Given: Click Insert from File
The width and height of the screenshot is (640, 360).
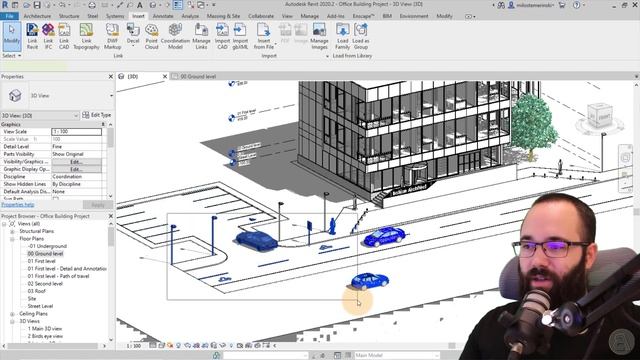Looking at the screenshot, I should coord(264,36).
